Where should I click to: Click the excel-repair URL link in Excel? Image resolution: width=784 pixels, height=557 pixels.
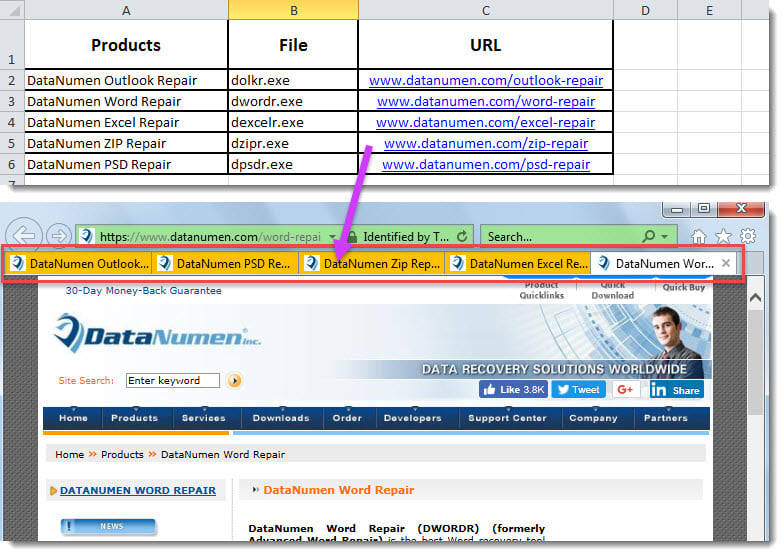tap(486, 122)
